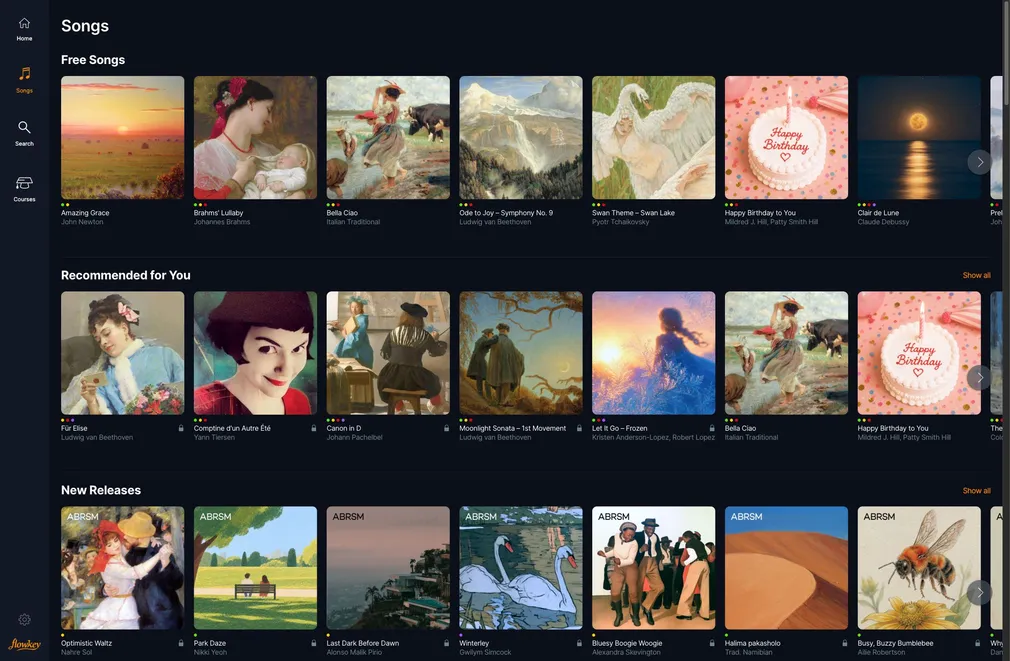Viewport: 1010px width, 661px height.
Task: Open Winterley swans cover
Action: tap(520, 568)
